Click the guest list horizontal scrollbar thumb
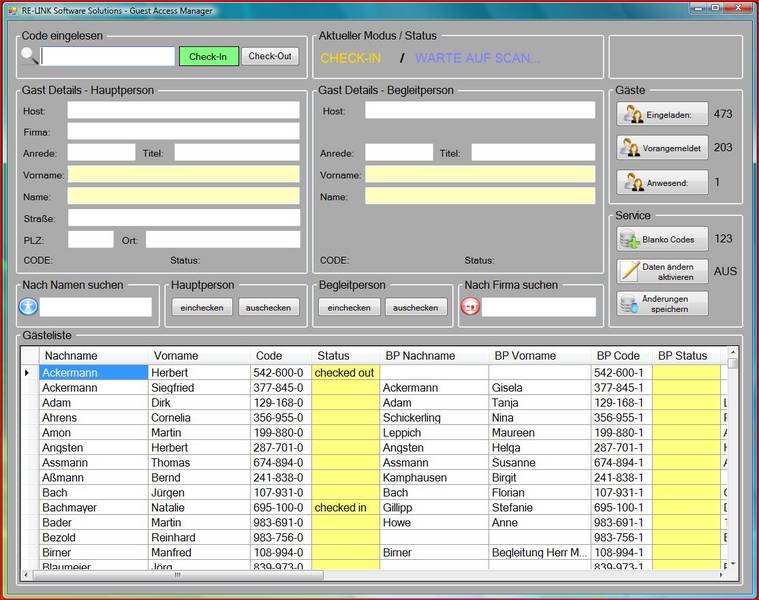Screen dimensions: 759x600 tap(178, 575)
